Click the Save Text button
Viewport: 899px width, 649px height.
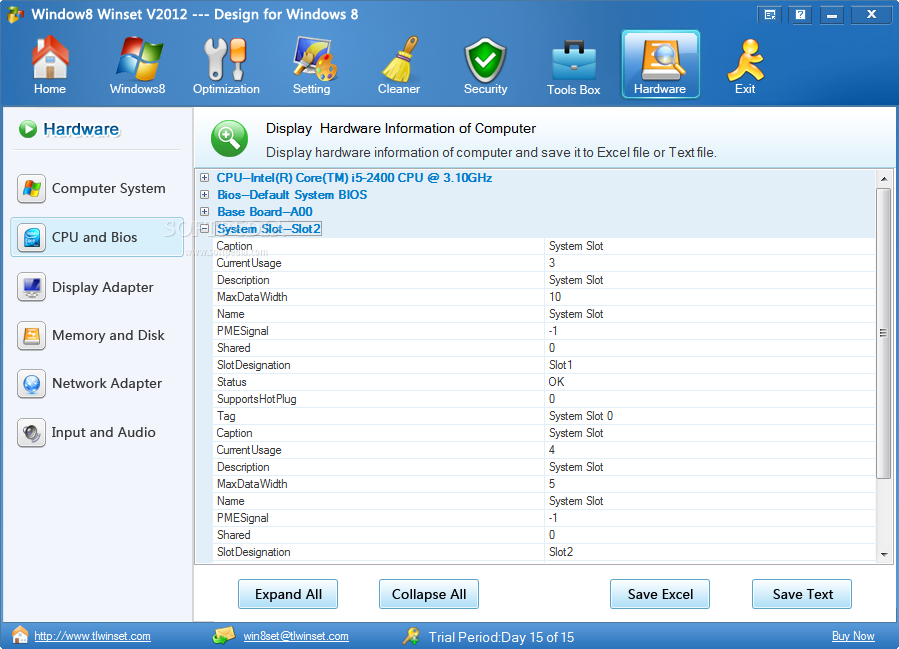[x=802, y=594]
